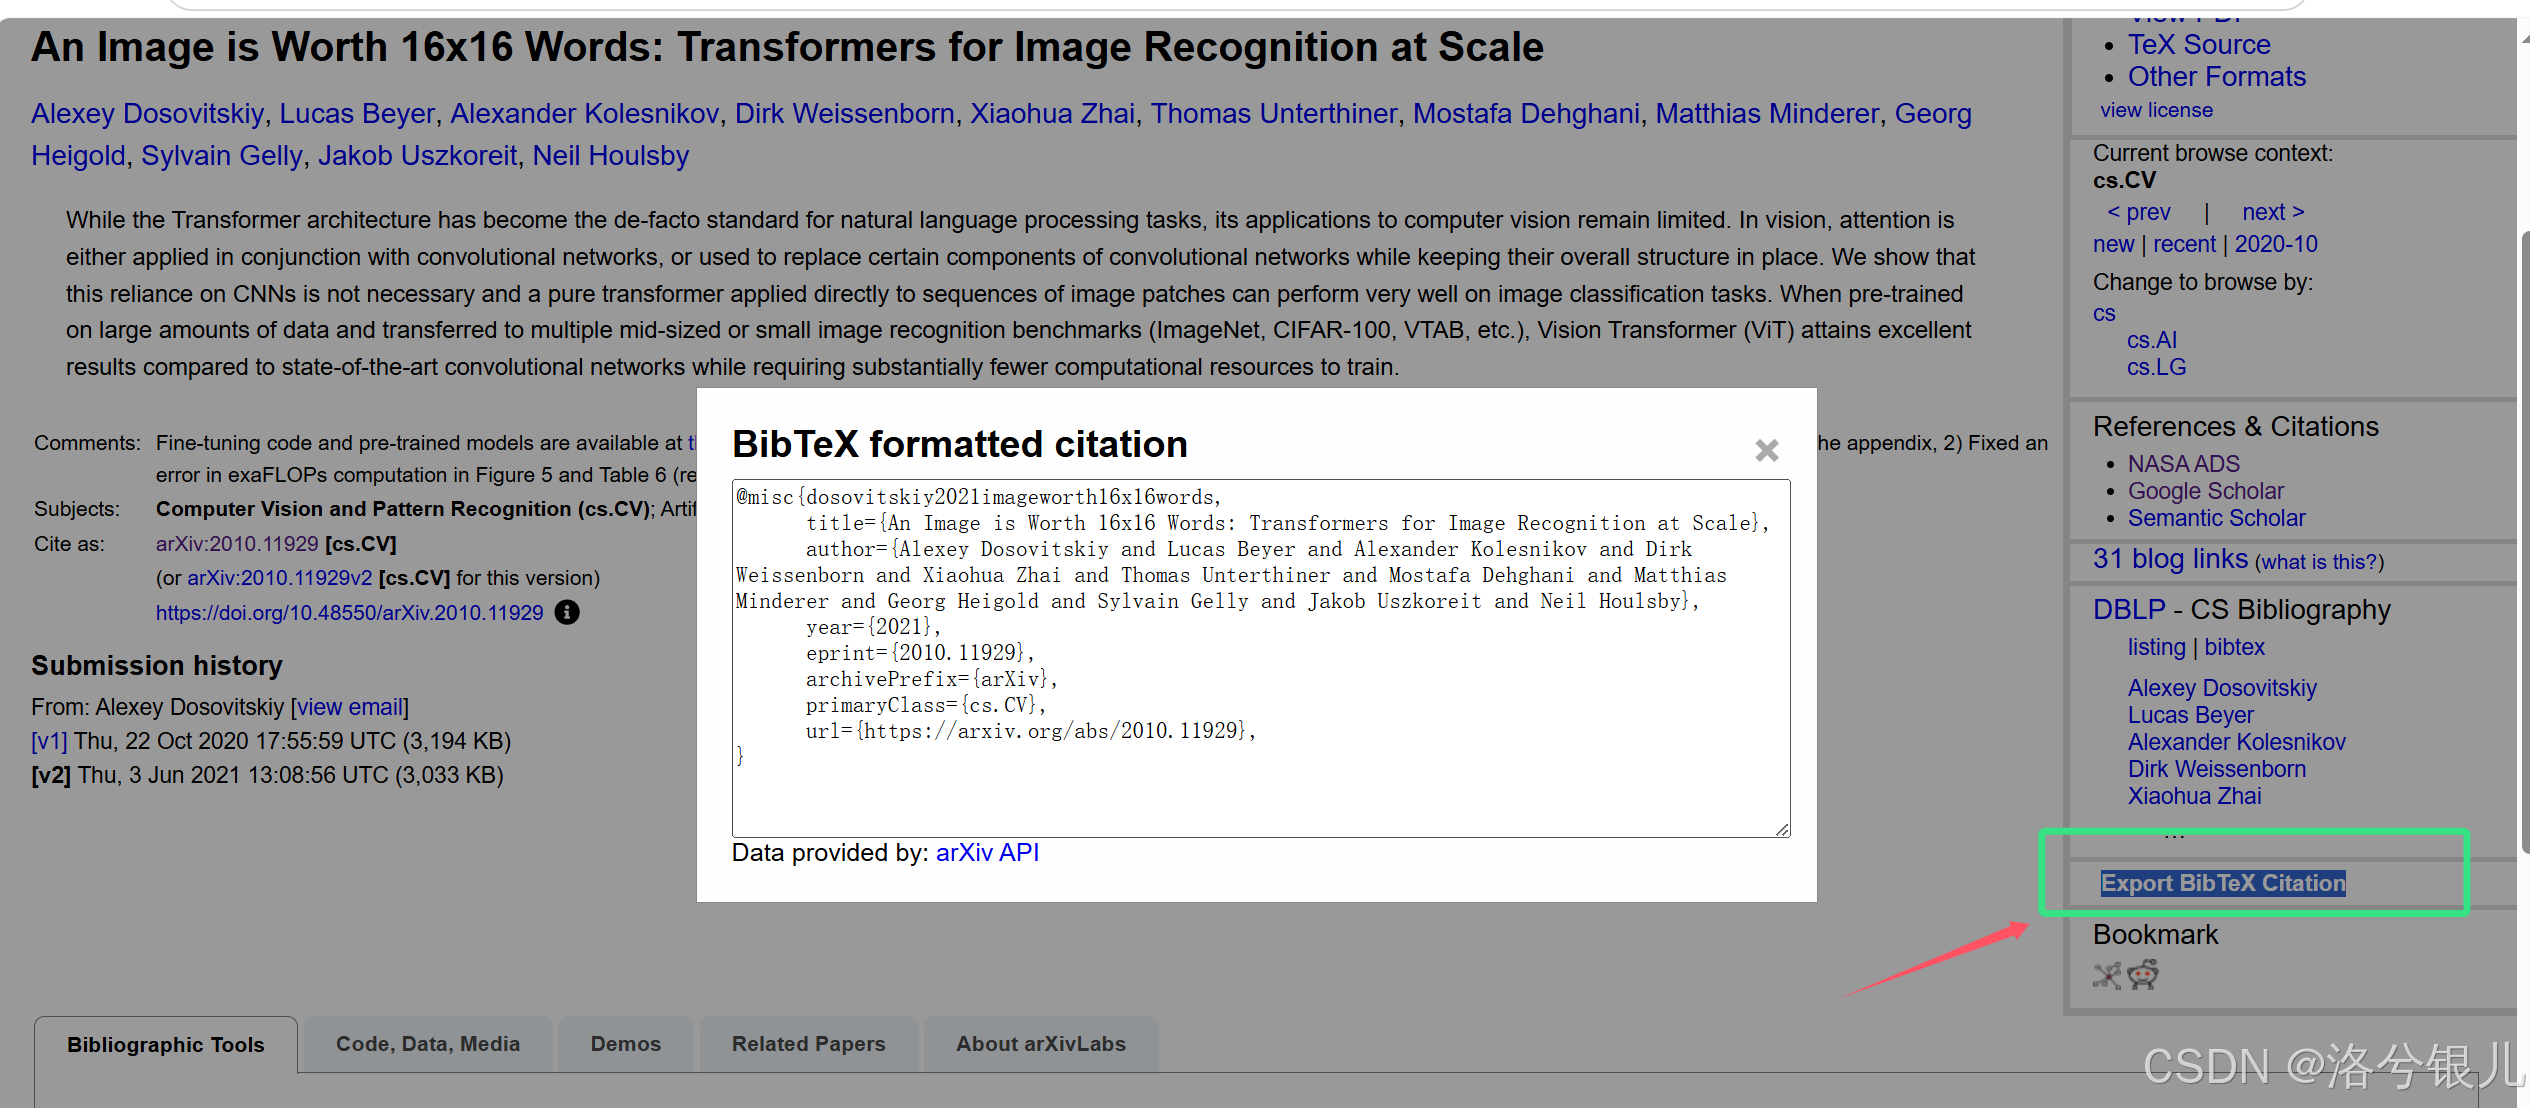Screen dimensions: 2530x1108
Task: Click the DOI info circle icon
Action: 567,612
